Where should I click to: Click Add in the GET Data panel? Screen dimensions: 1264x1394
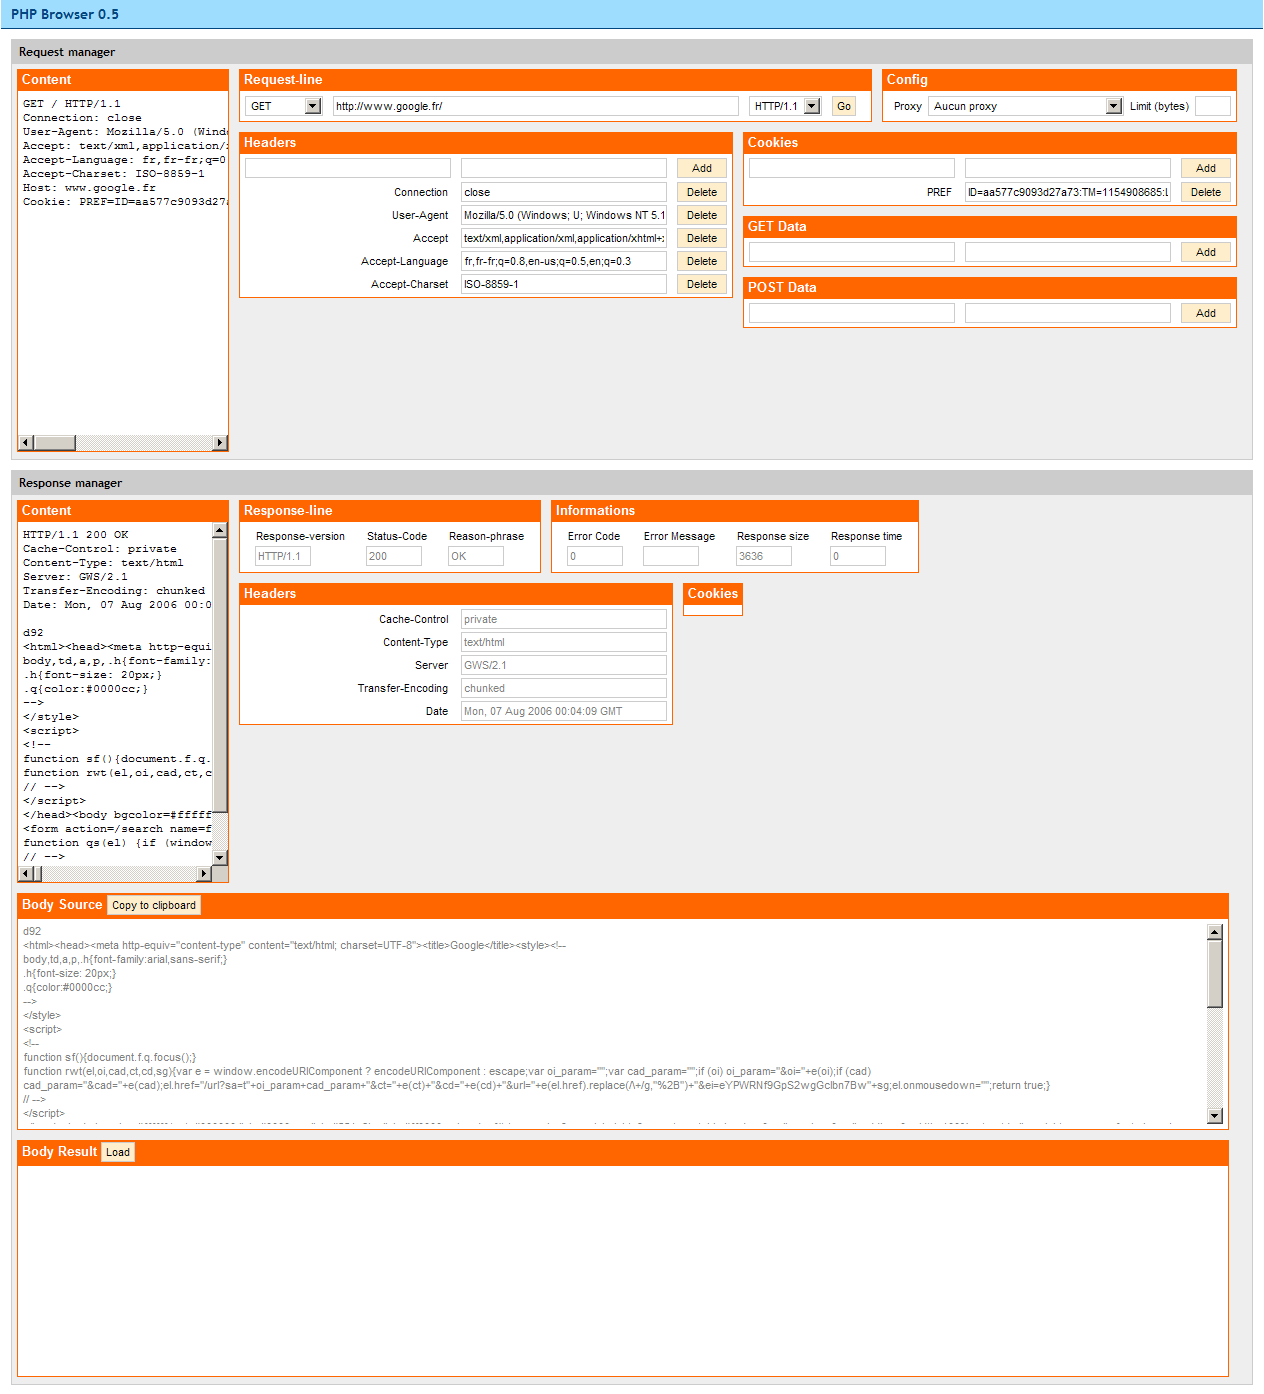click(1206, 252)
